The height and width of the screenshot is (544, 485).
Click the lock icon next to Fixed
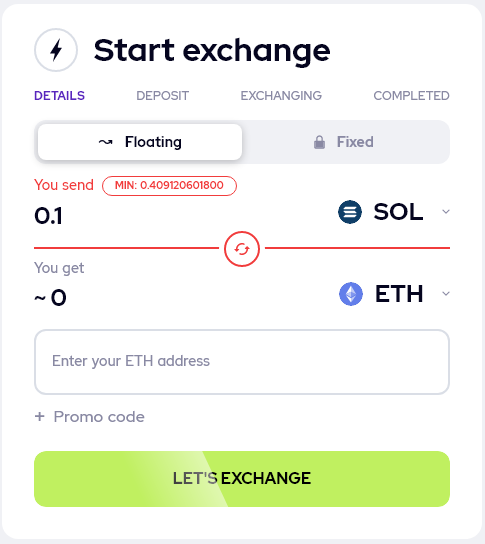(x=319, y=142)
